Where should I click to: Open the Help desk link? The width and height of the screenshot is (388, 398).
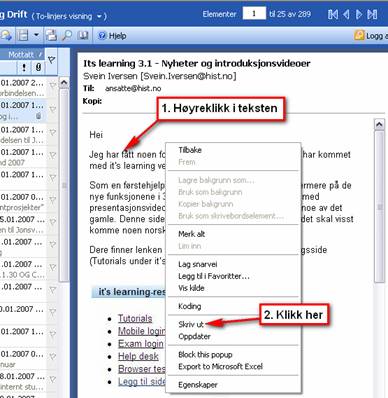pos(138,357)
